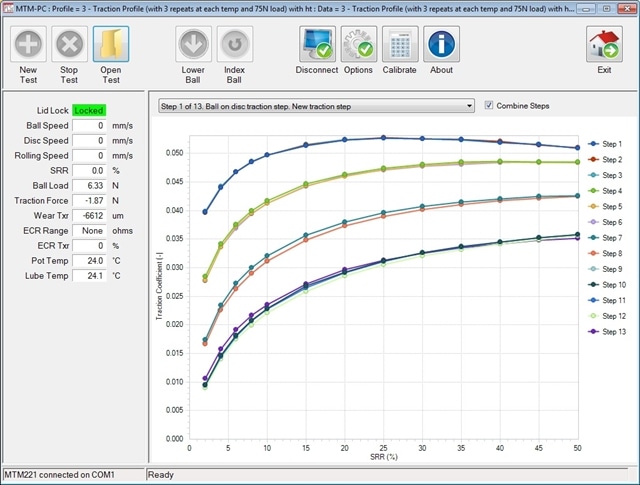Viewport: 640px width, 485px height.
Task: Click the Exit house icon
Action: click(604, 44)
